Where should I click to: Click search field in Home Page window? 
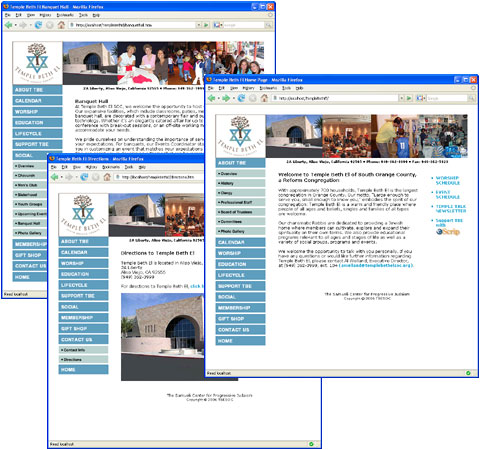[447, 98]
